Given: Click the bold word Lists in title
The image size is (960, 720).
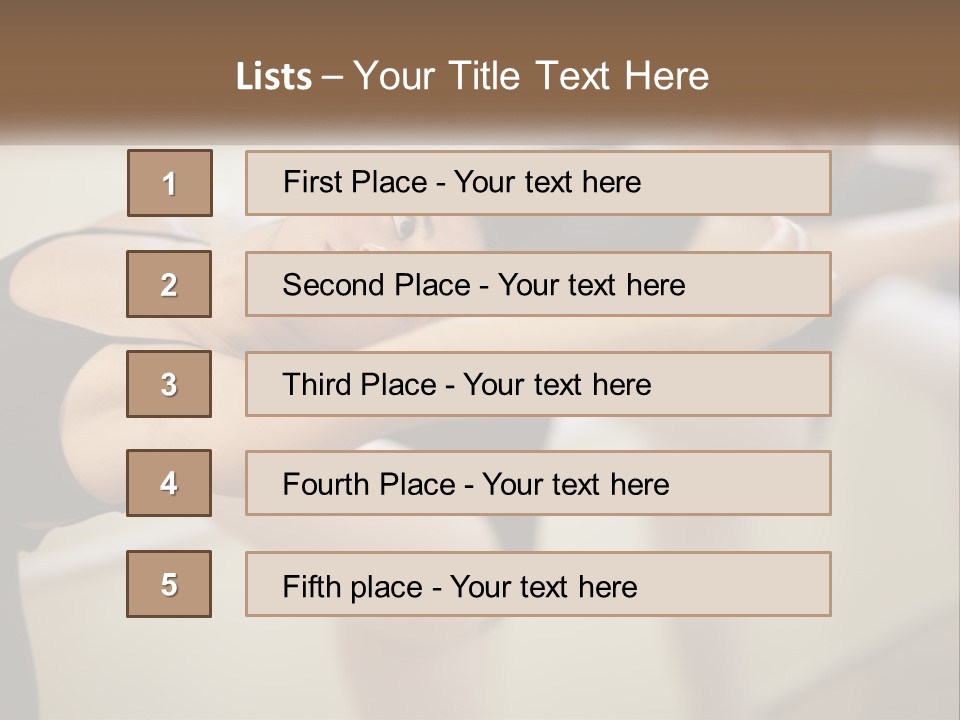Looking at the screenshot, I should [x=274, y=76].
